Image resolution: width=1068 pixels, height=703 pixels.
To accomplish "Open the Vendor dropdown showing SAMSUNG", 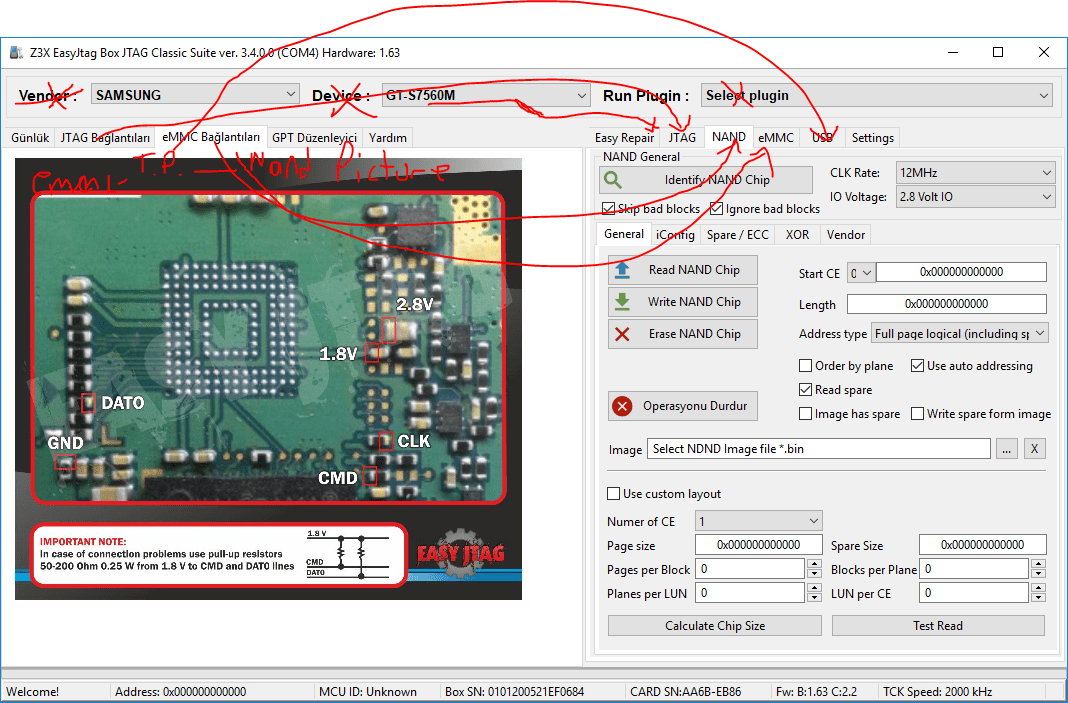I will point(195,95).
